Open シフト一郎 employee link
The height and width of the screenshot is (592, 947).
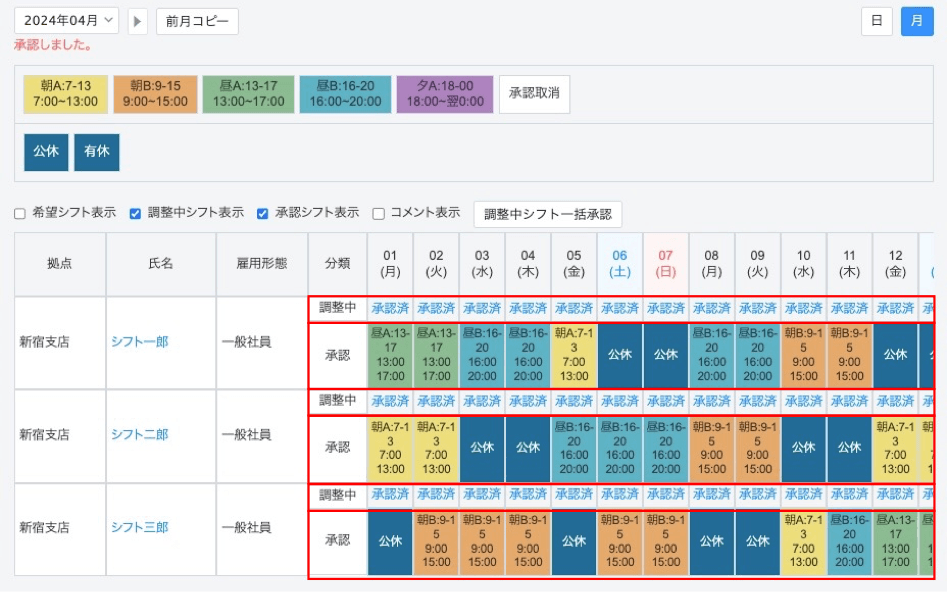click(139, 342)
